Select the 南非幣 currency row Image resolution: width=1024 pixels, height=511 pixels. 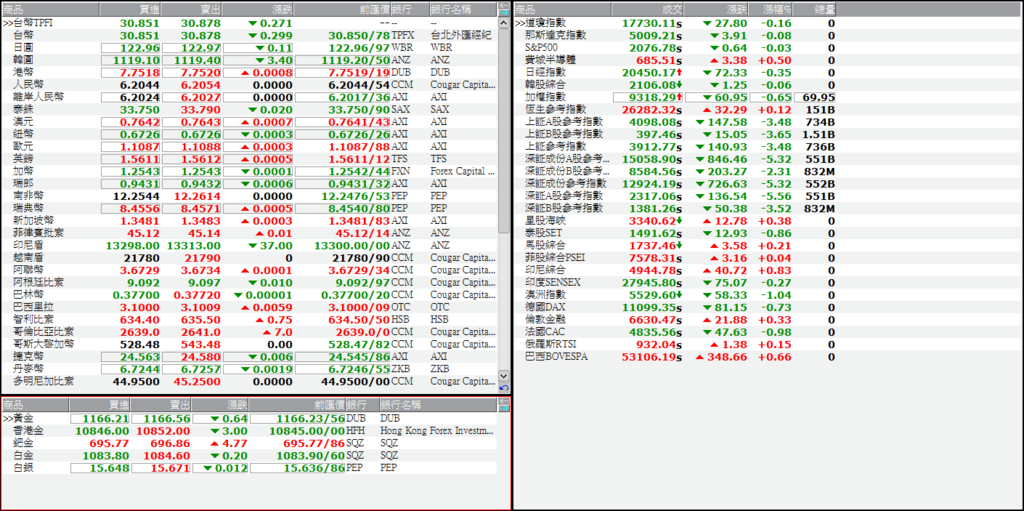tap(249, 196)
